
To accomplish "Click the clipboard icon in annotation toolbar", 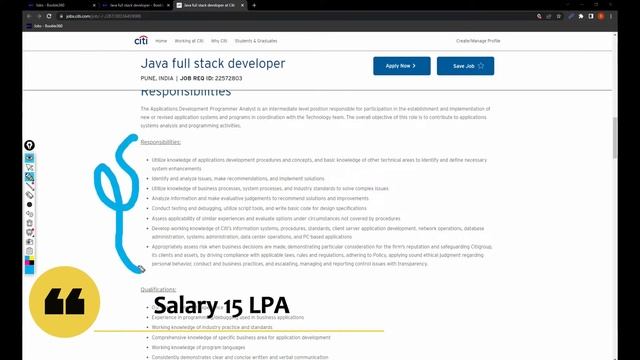I will pos(29,251).
